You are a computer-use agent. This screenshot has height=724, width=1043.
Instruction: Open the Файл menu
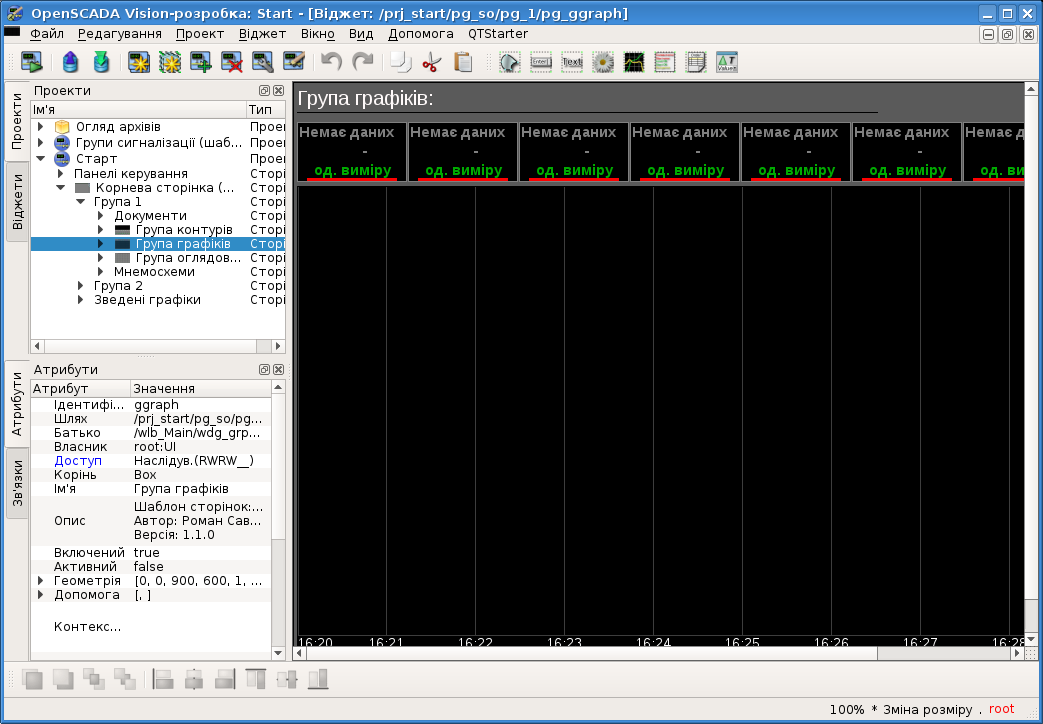(x=47, y=34)
